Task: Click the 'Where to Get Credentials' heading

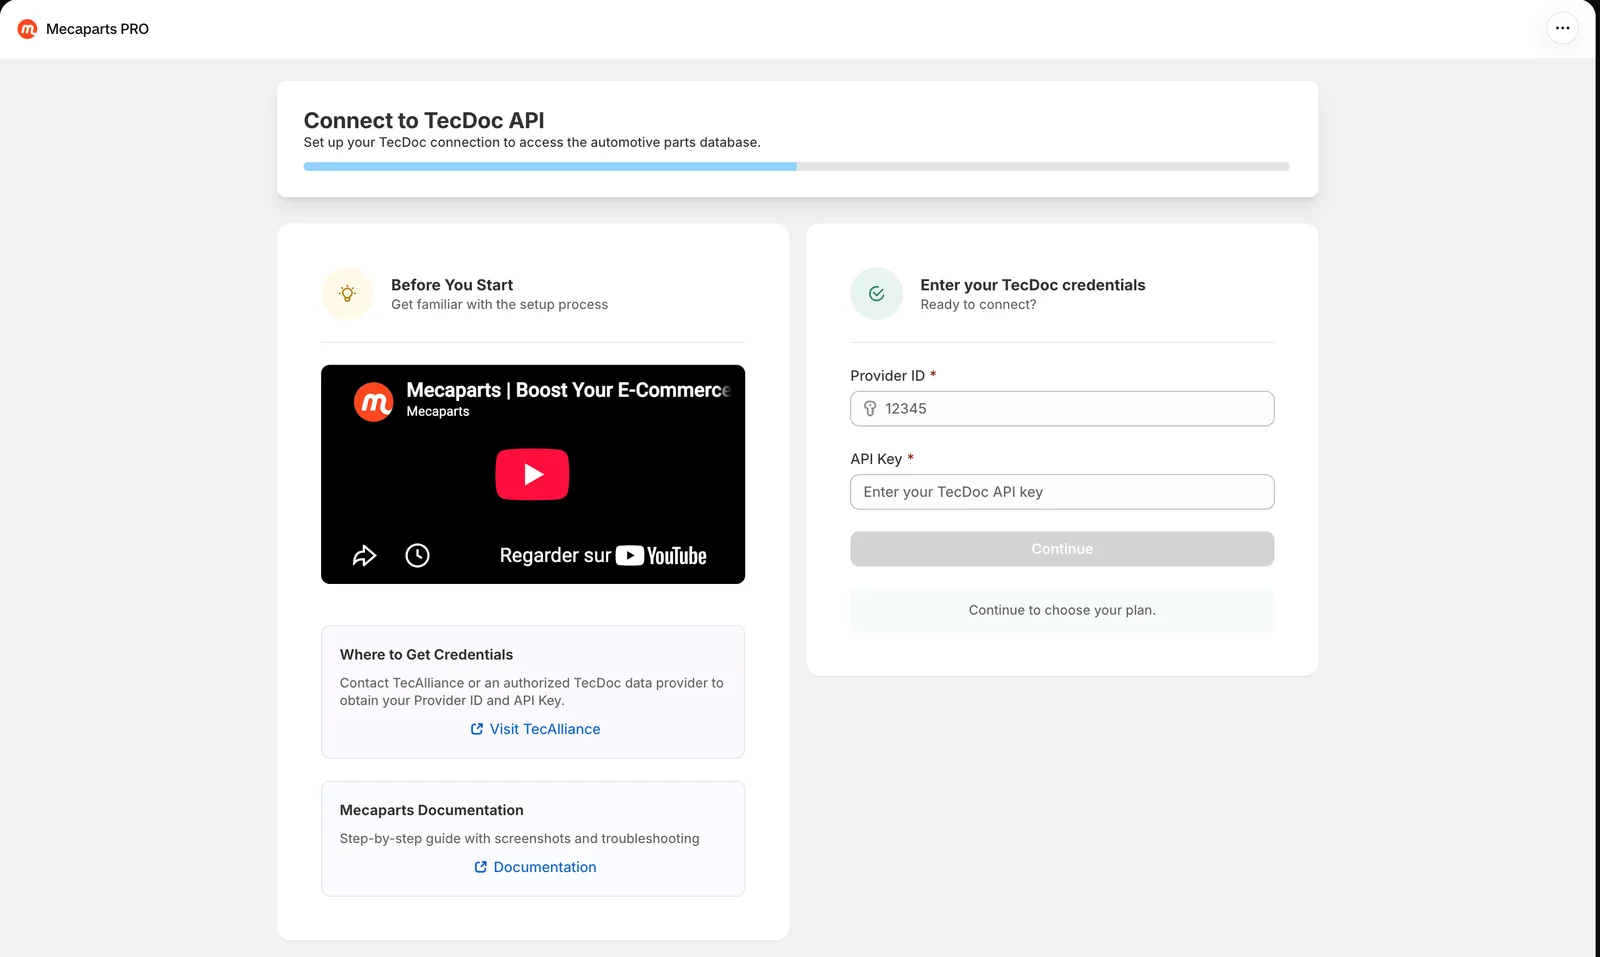Action: pos(426,654)
